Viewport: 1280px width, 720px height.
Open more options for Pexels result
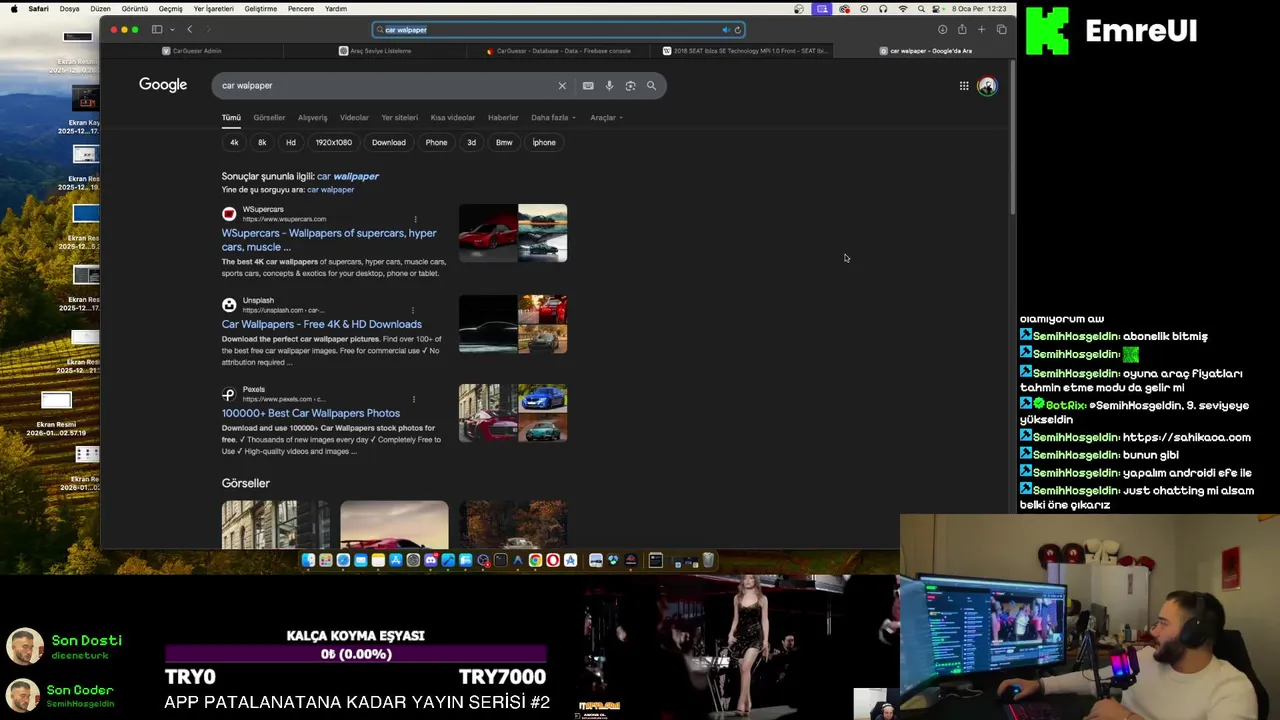click(x=412, y=399)
